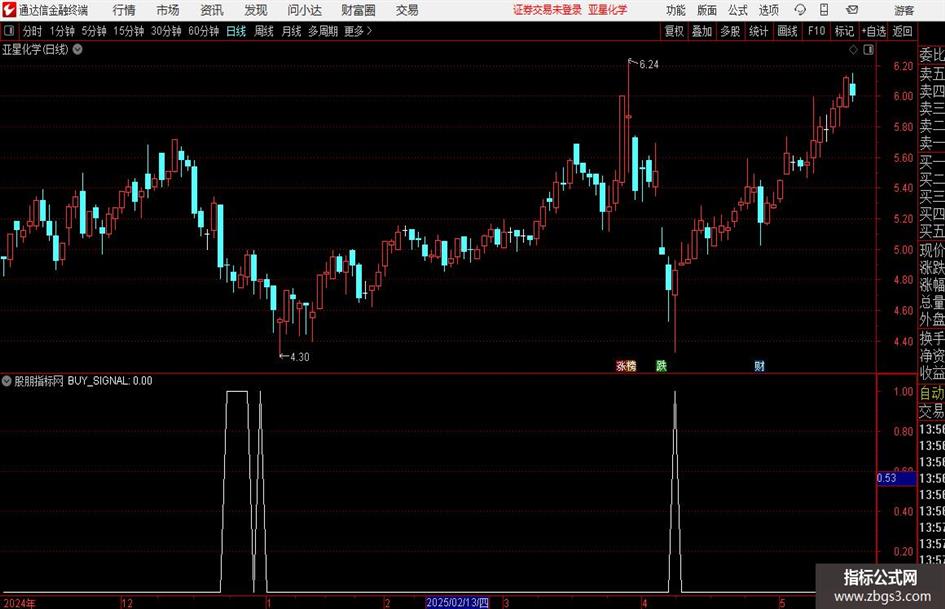Switch to 15分钟 period
Viewport: 945px width, 609px height.
click(x=129, y=31)
